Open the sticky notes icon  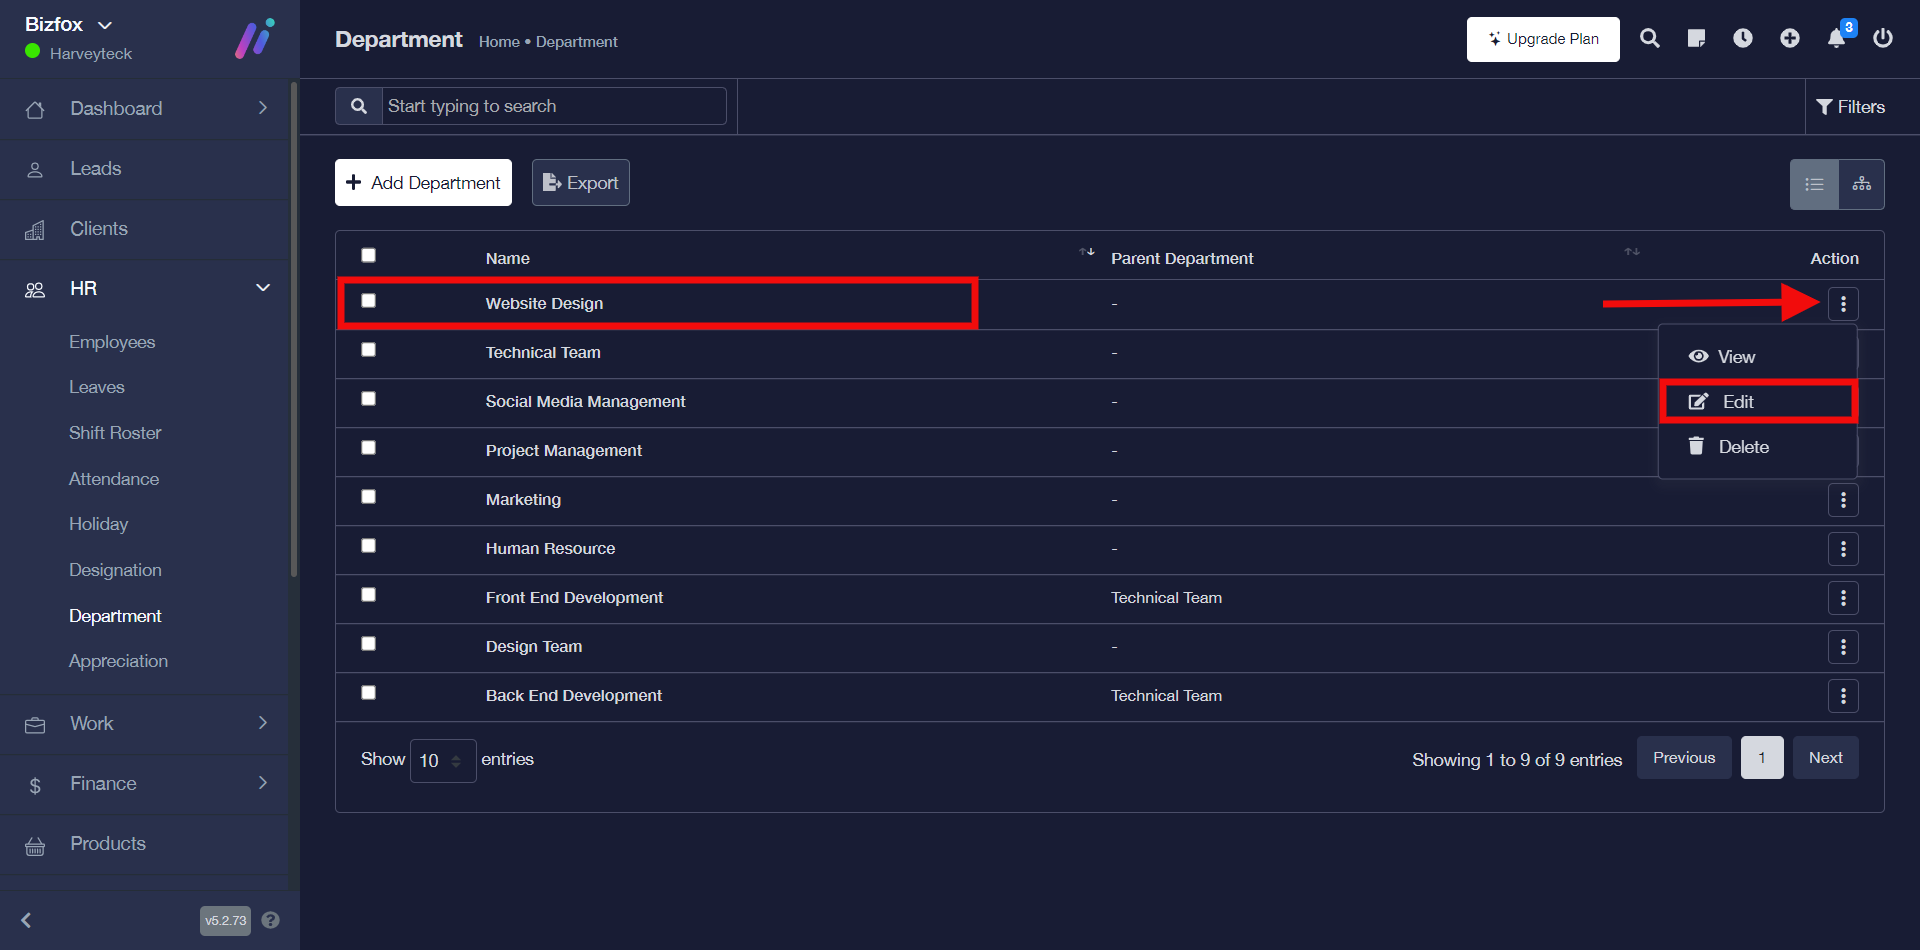click(1696, 39)
